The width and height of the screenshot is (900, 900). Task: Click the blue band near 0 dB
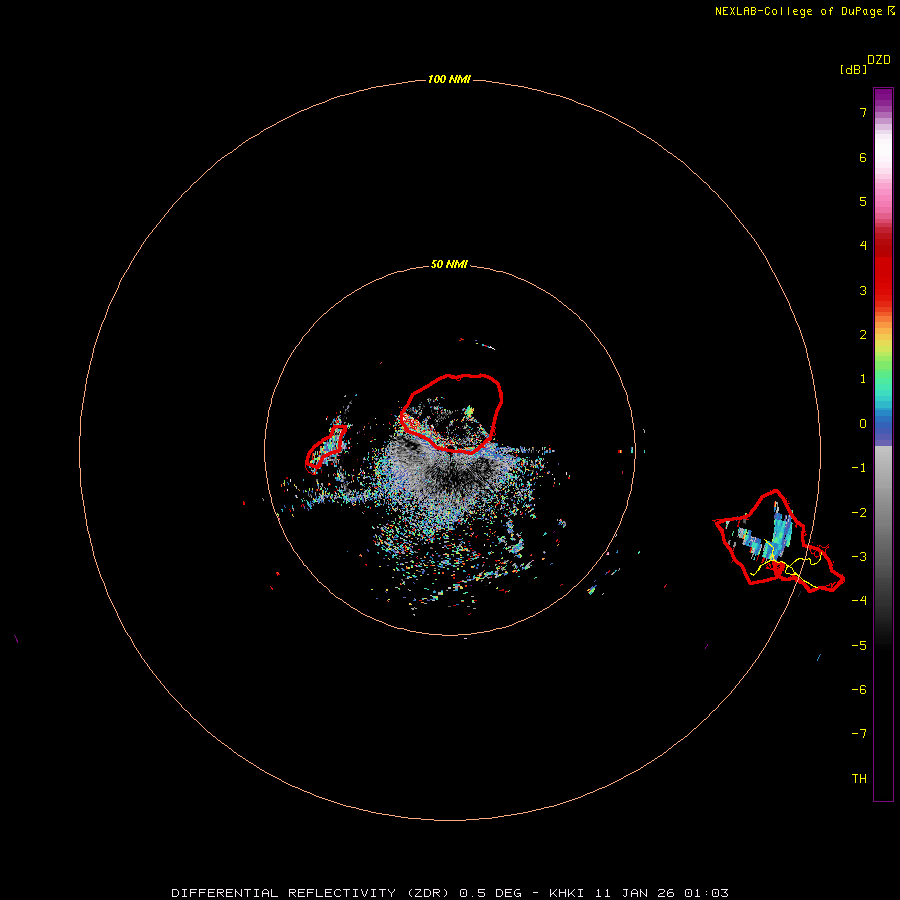coord(883,428)
